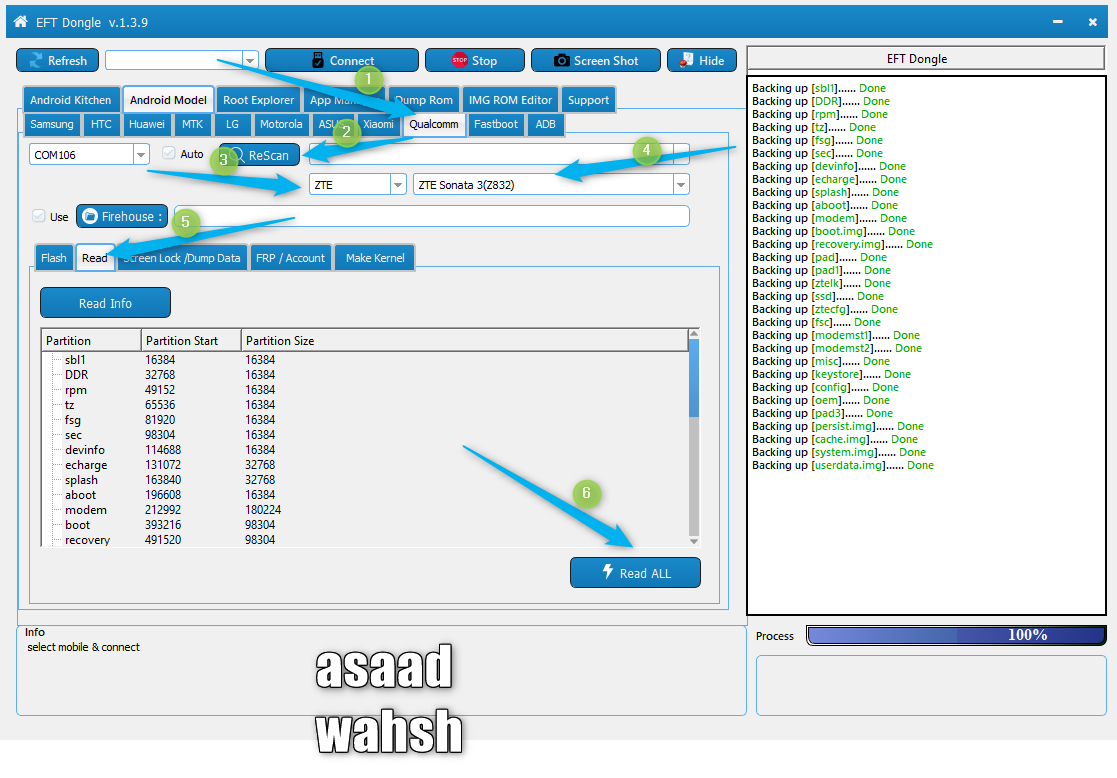Screen dimensions: 1117x778
Task: Open the FRP / Account tab
Action: [x=291, y=258]
